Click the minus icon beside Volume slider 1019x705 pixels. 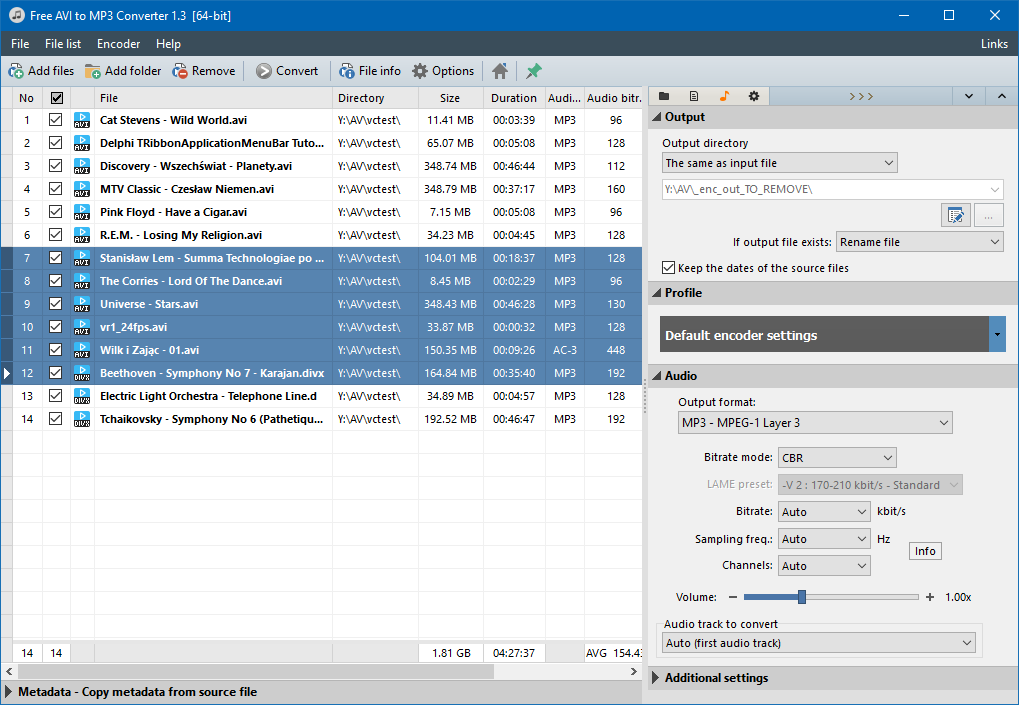tap(733, 597)
